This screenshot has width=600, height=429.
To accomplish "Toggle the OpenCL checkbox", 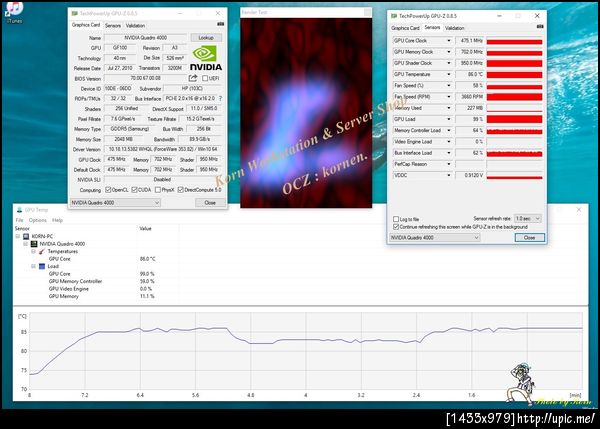I will 108,190.
